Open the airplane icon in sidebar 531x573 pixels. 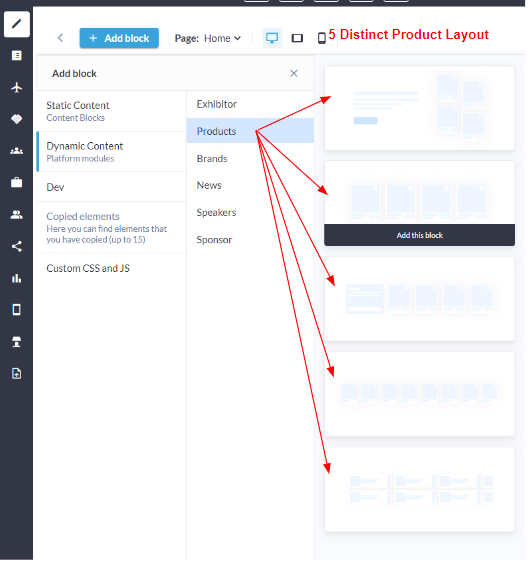point(16,88)
